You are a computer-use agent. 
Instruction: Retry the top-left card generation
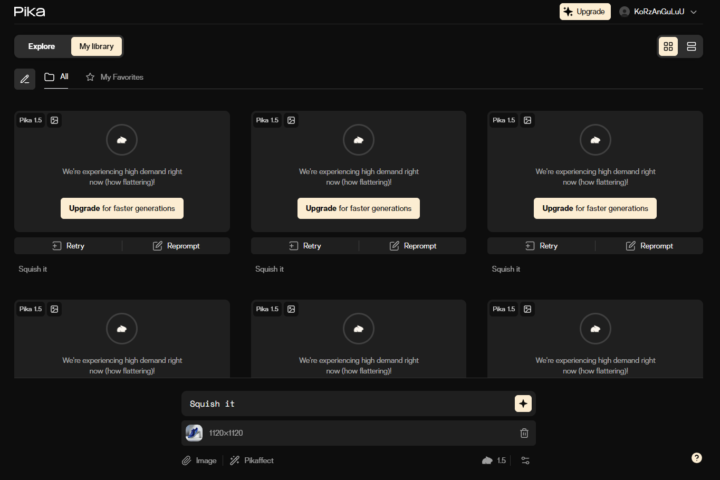tap(68, 246)
